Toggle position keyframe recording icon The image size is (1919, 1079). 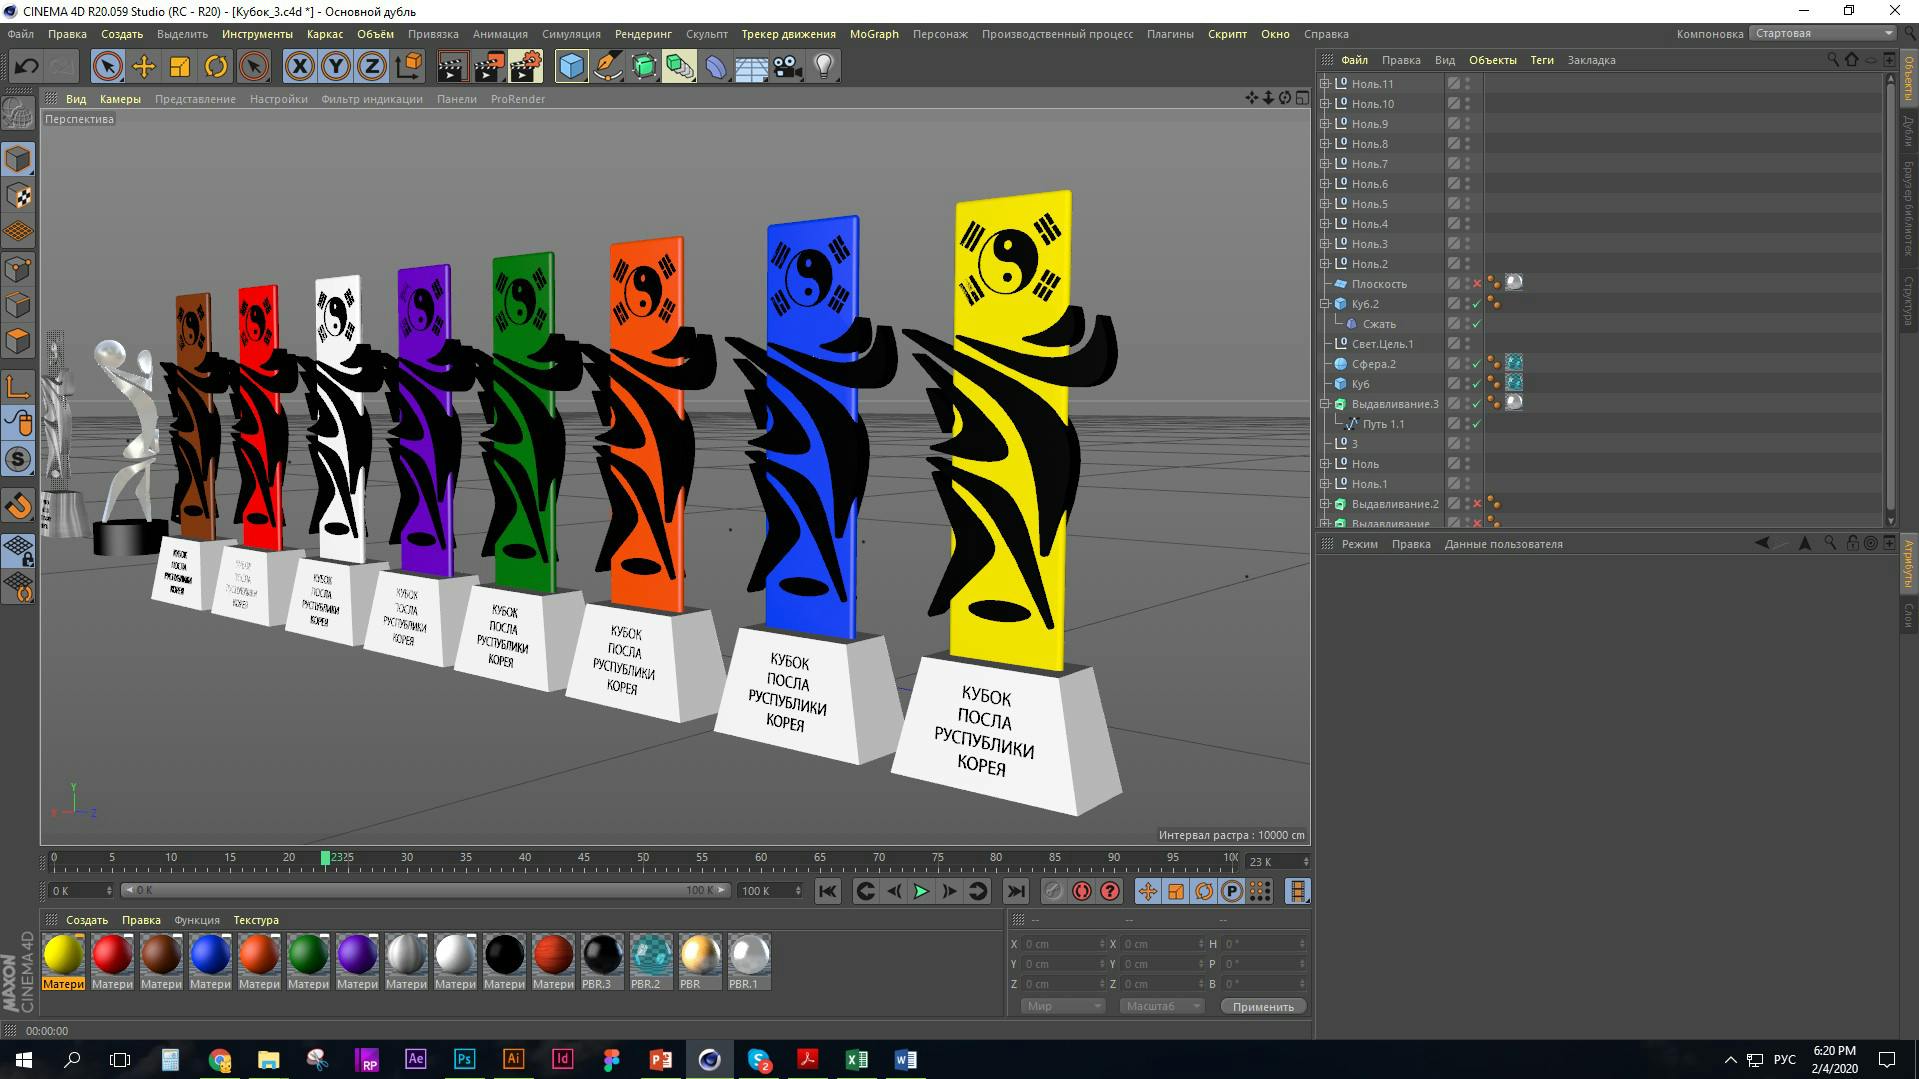[1148, 891]
